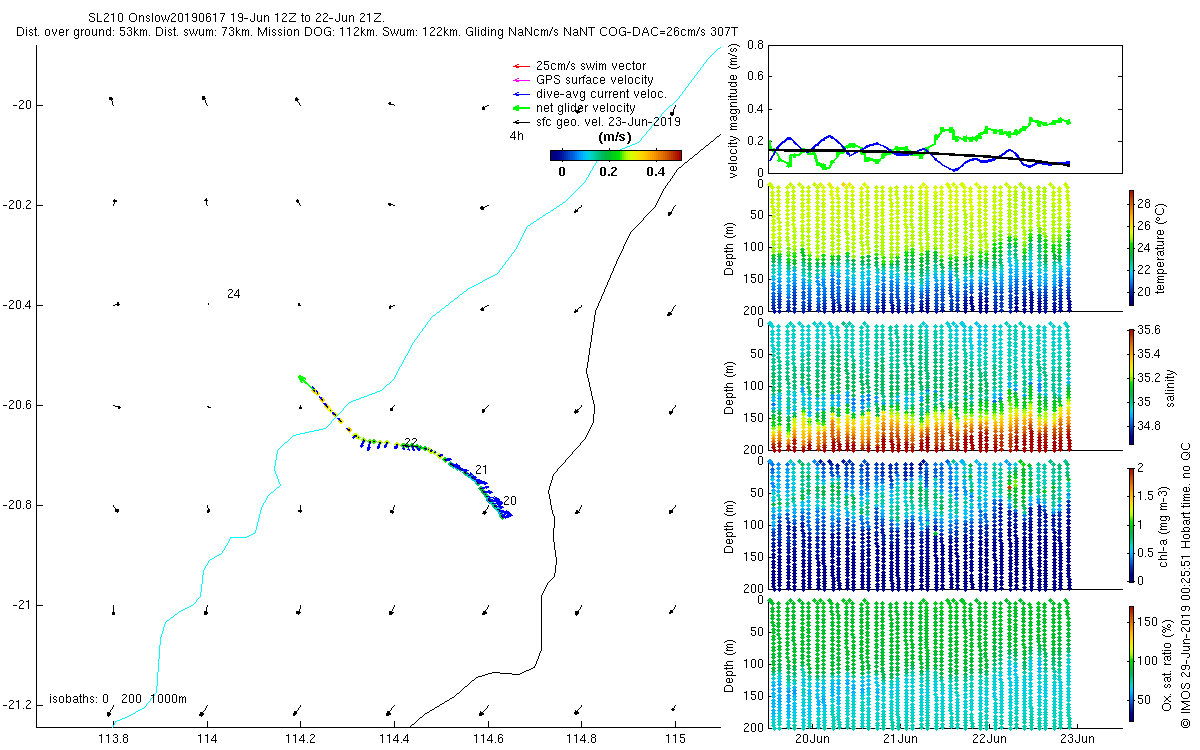Click the '23Jun' date tick

1076,739
